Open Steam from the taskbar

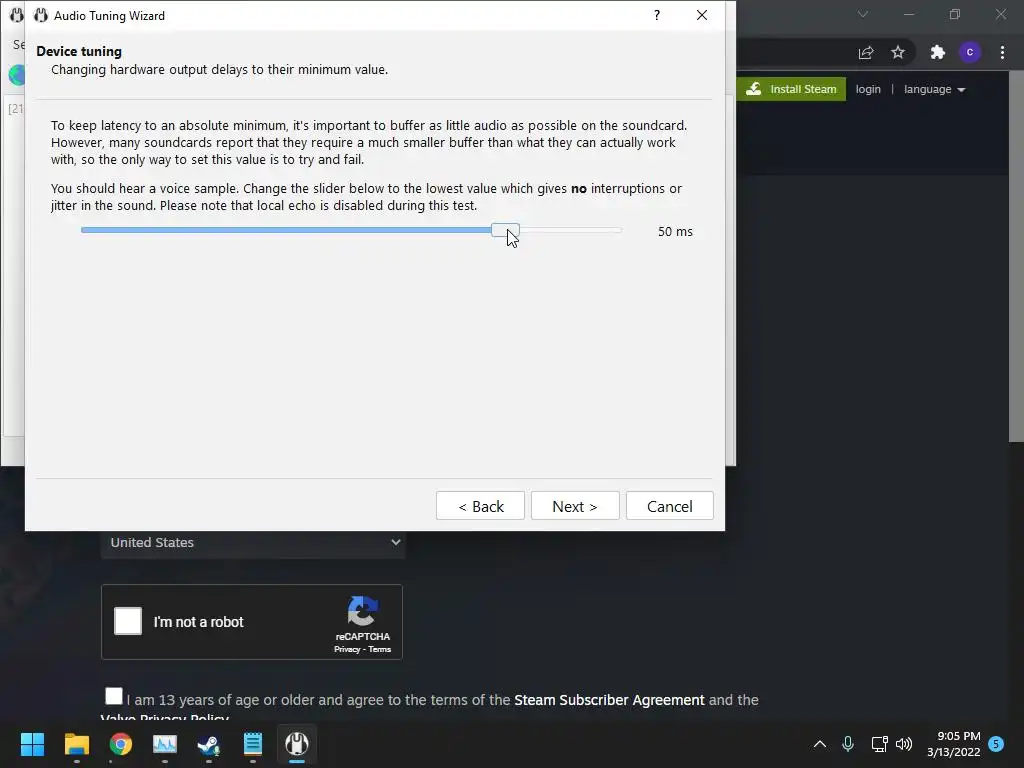point(209,744)
